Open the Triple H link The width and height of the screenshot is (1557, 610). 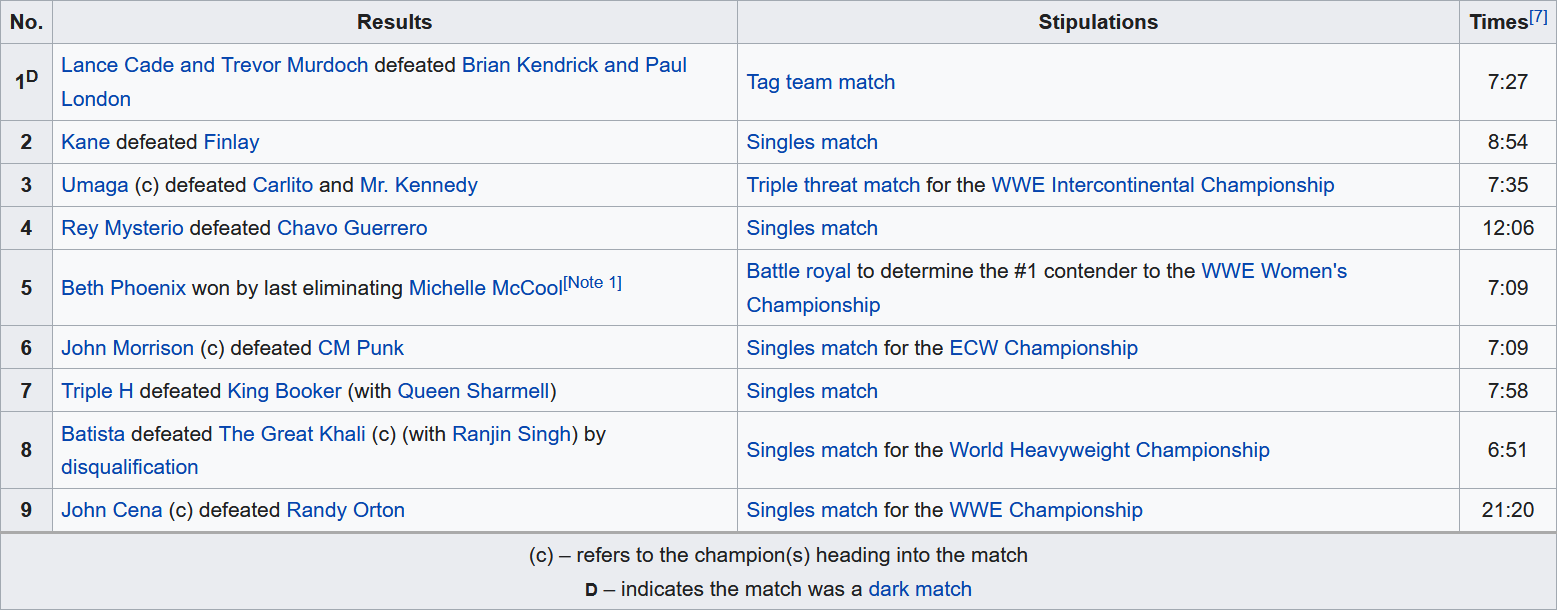tap(97, 391)
